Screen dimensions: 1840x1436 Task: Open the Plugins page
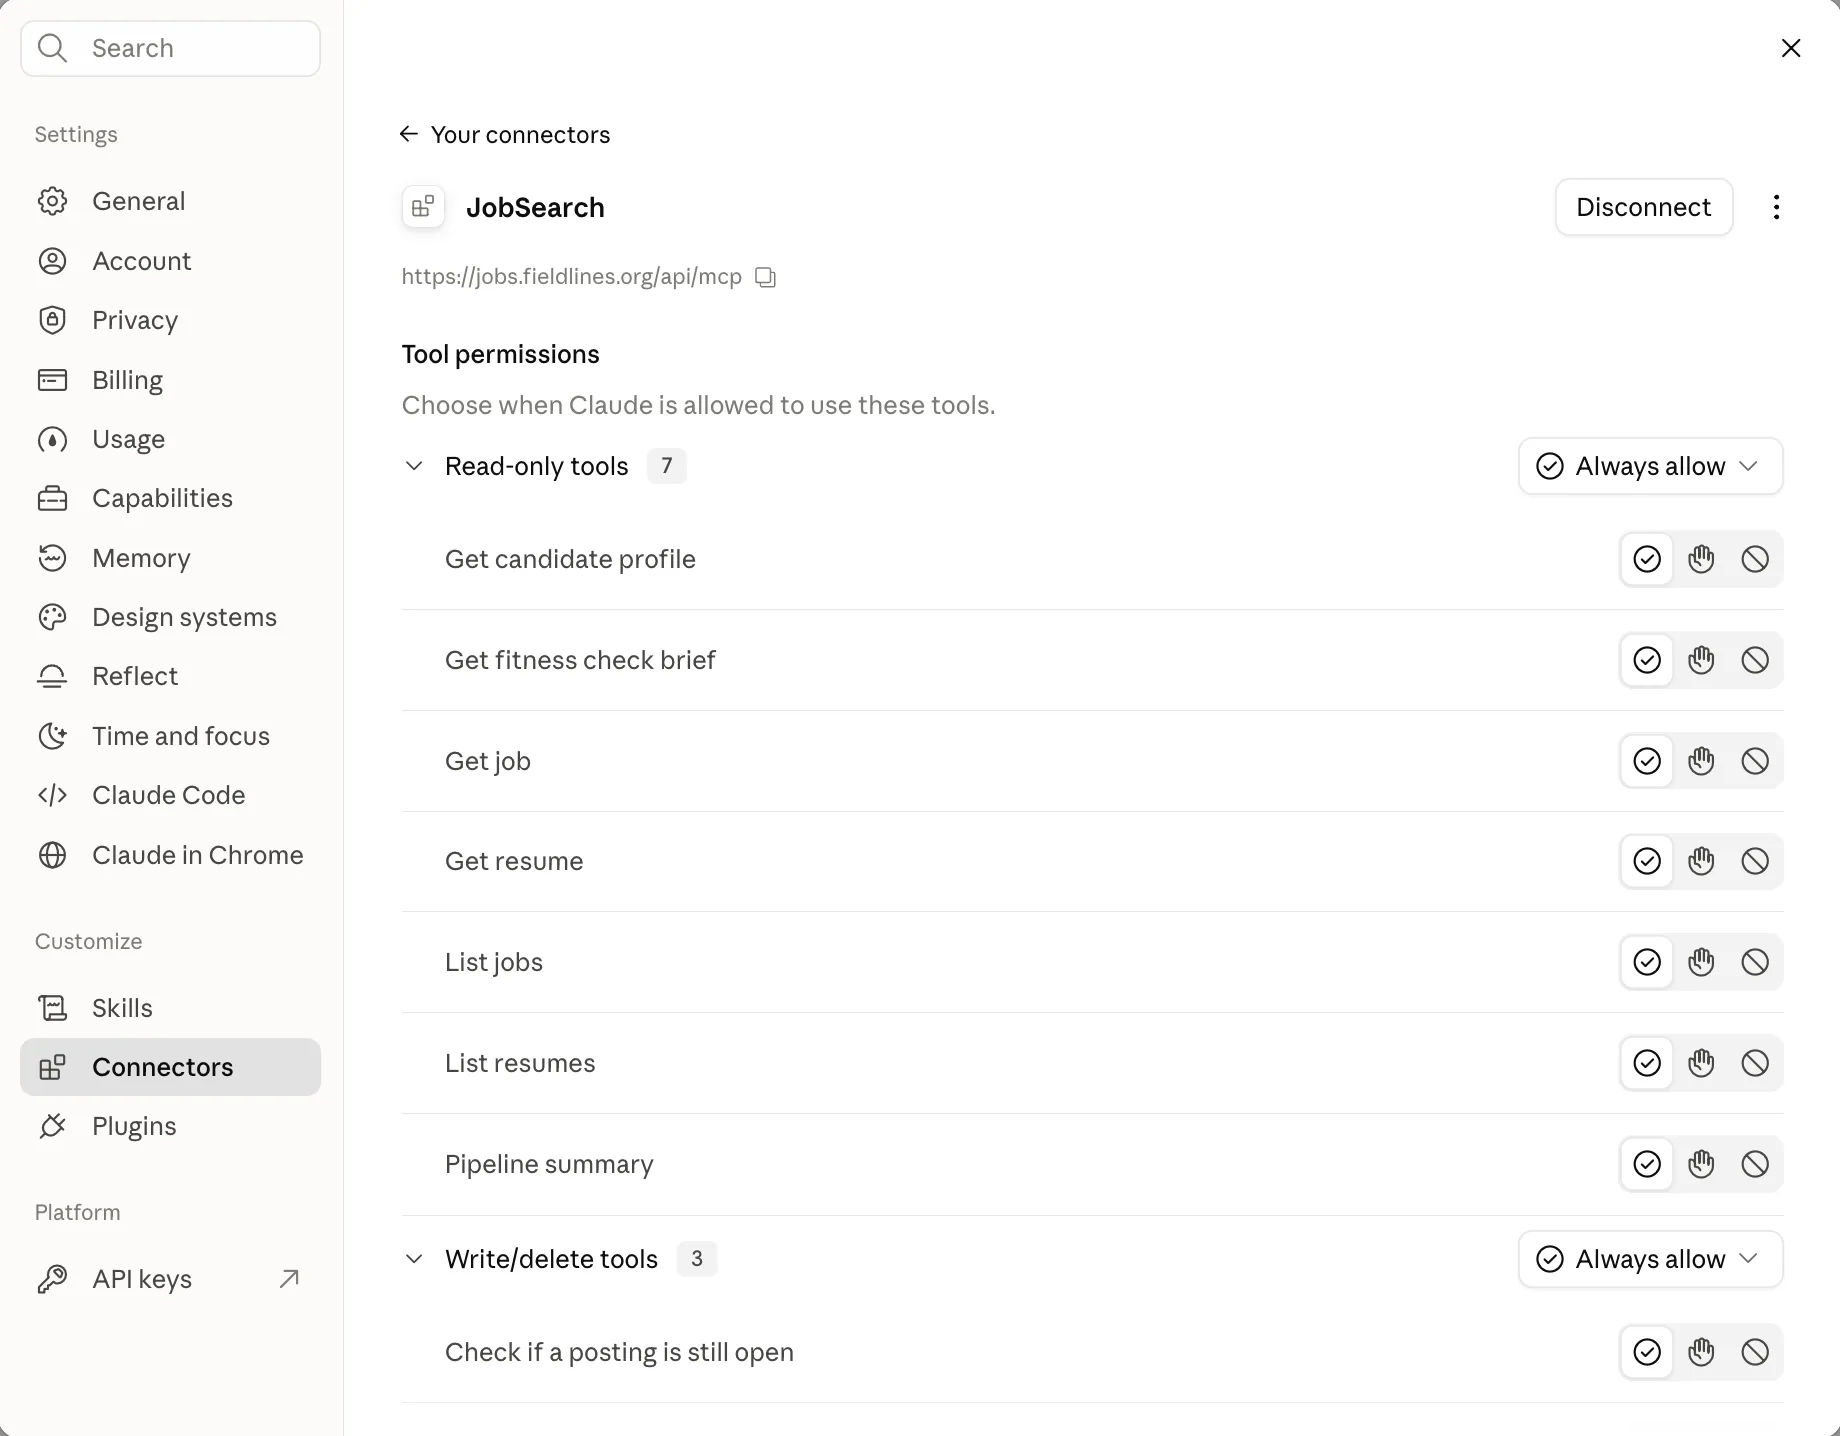tap(170, 1126)
